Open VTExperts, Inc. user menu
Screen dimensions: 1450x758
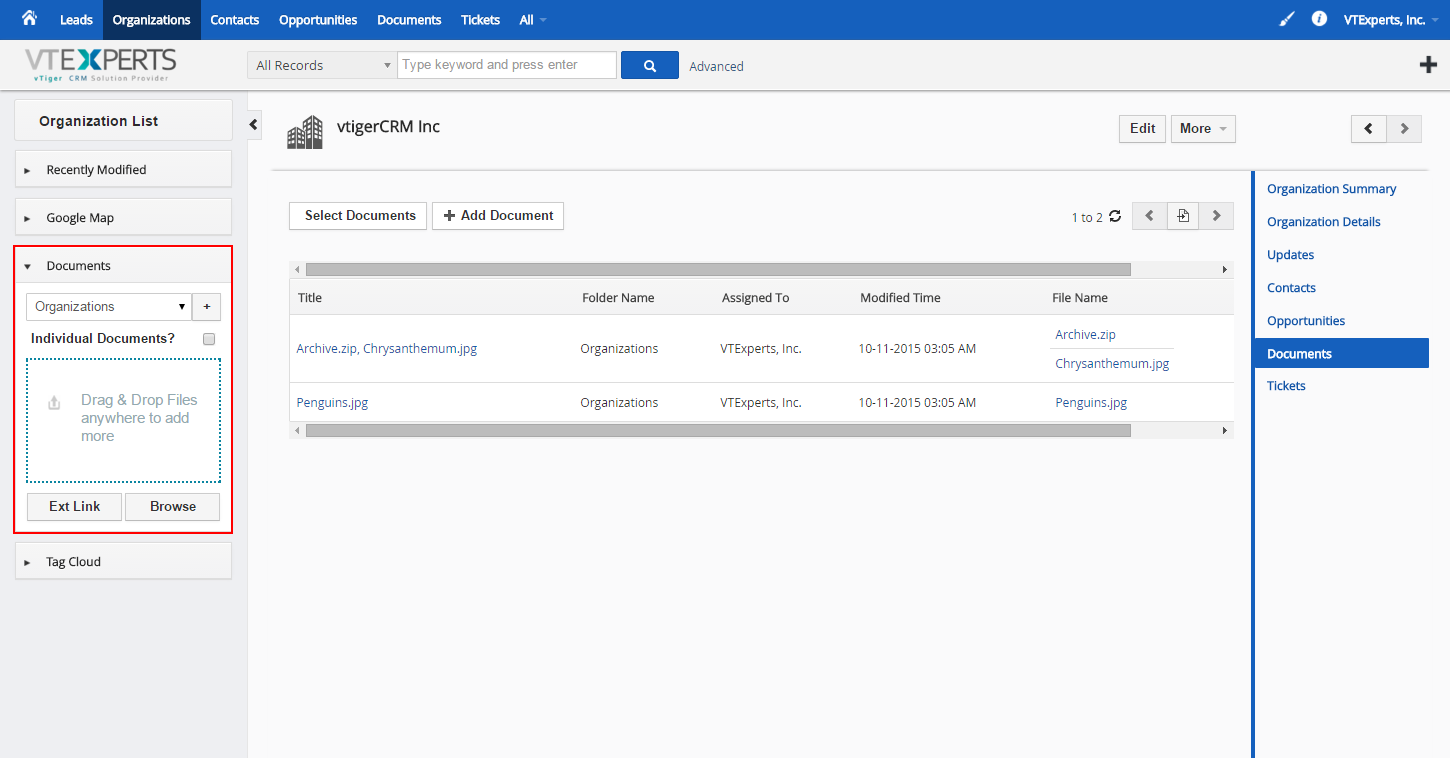click(x=1391, y=20)
